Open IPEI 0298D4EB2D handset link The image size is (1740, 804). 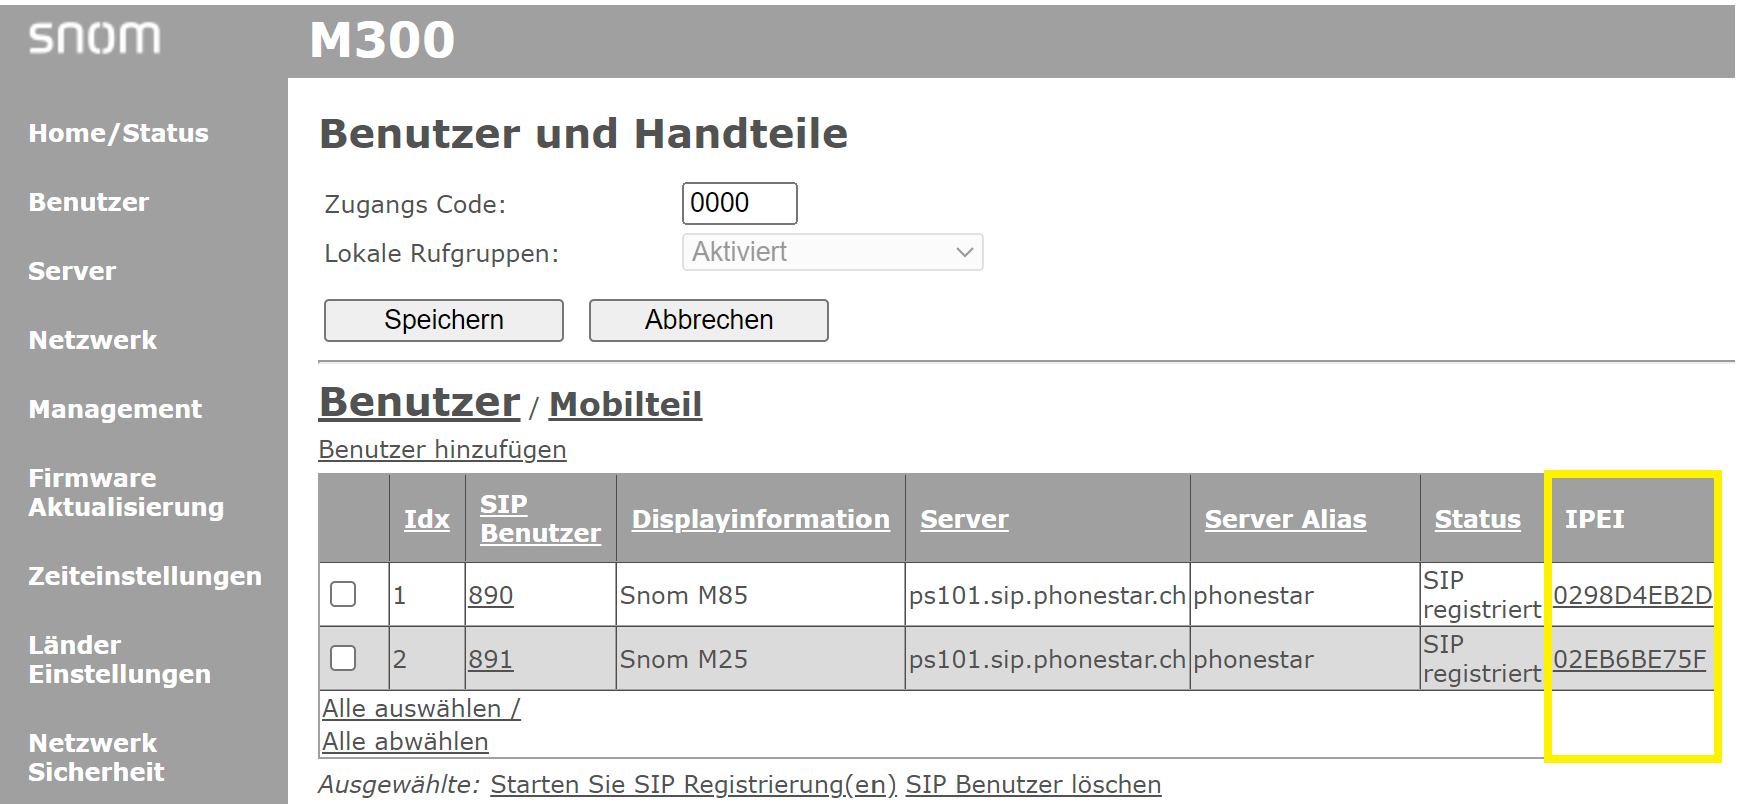coord(1632,595)
